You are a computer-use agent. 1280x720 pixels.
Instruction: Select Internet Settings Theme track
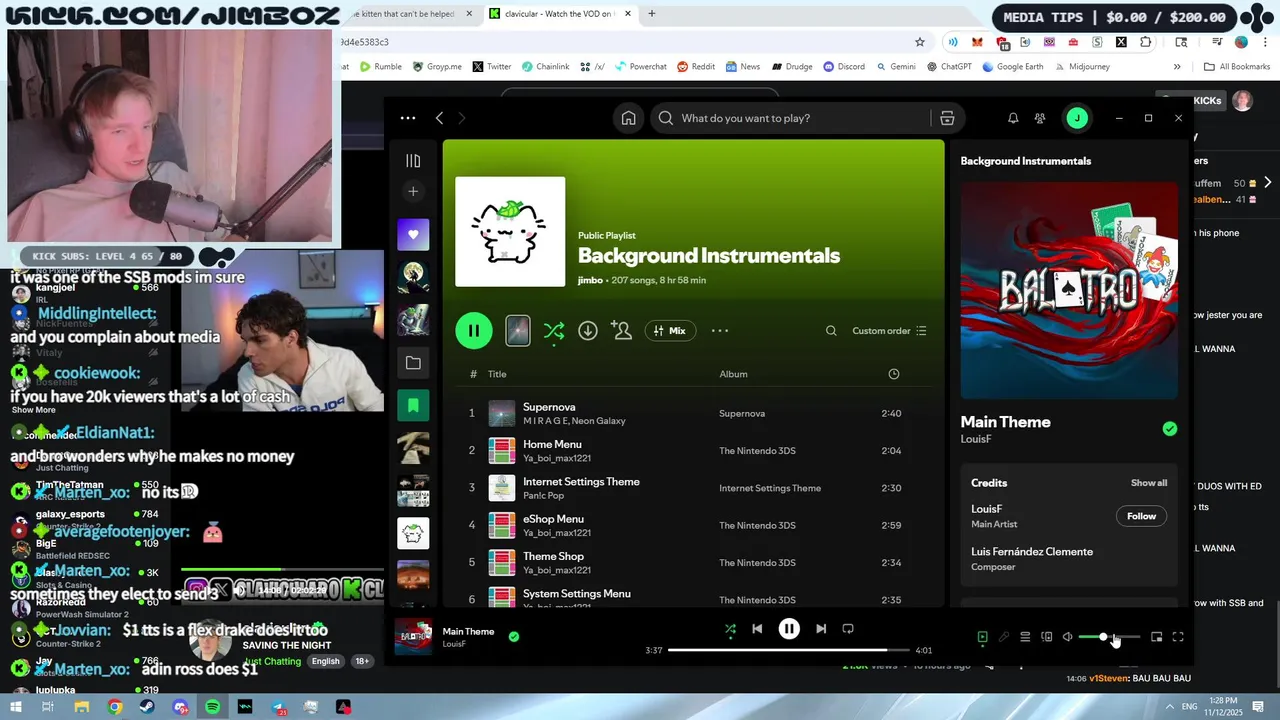pos(581,481)
